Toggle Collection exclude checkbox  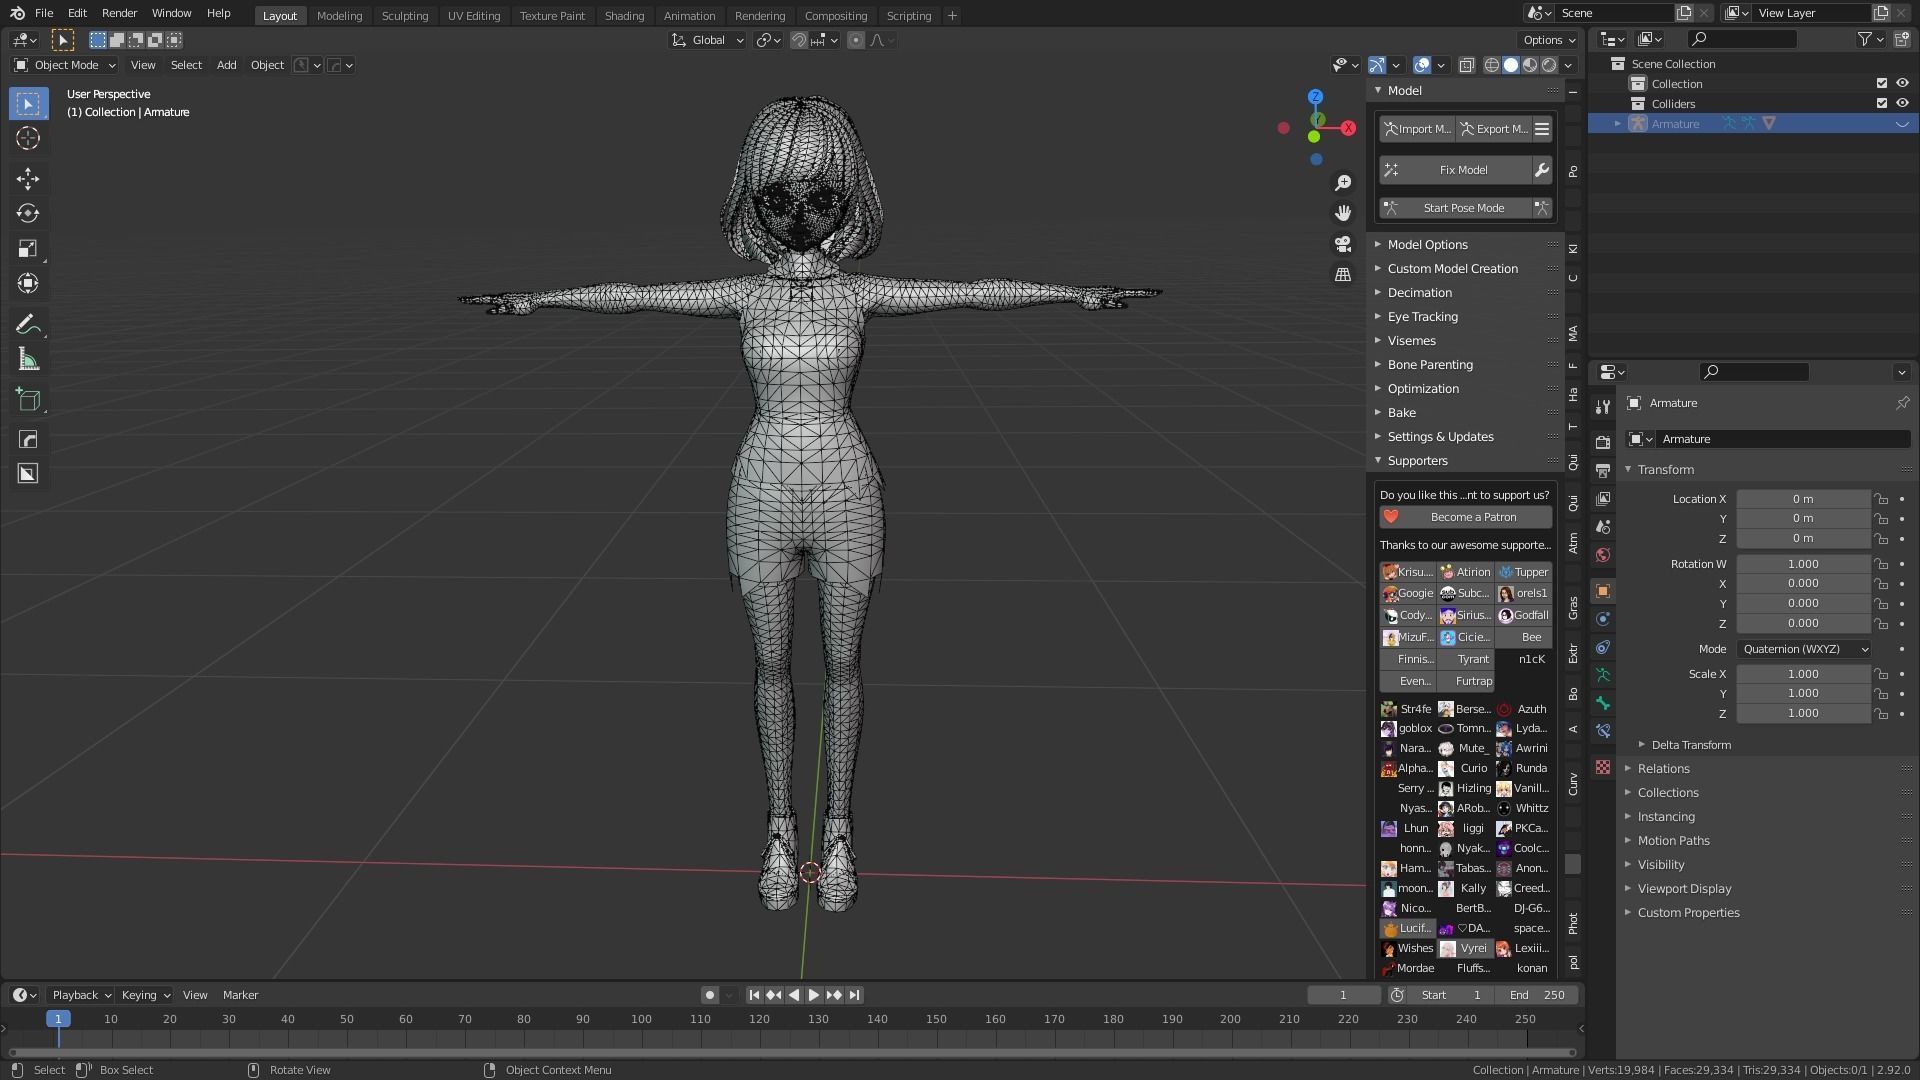click(1881, 84)
